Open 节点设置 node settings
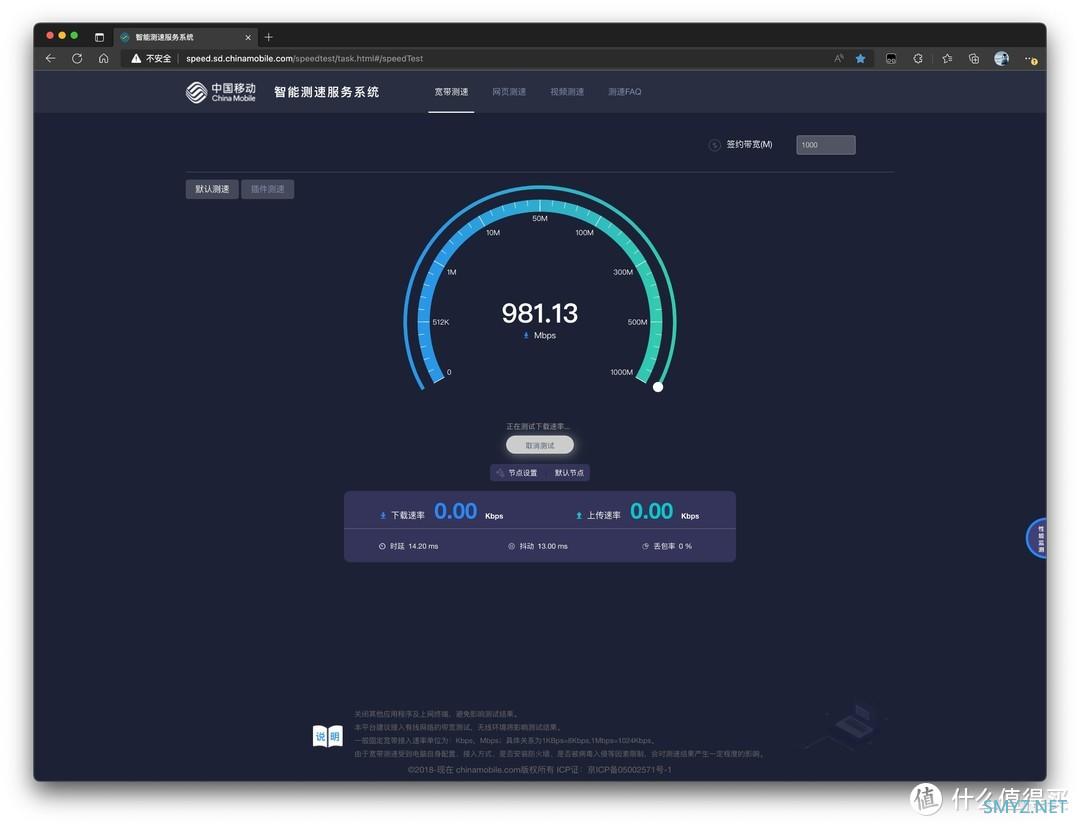1080x826 pixels. pos(517,473)
